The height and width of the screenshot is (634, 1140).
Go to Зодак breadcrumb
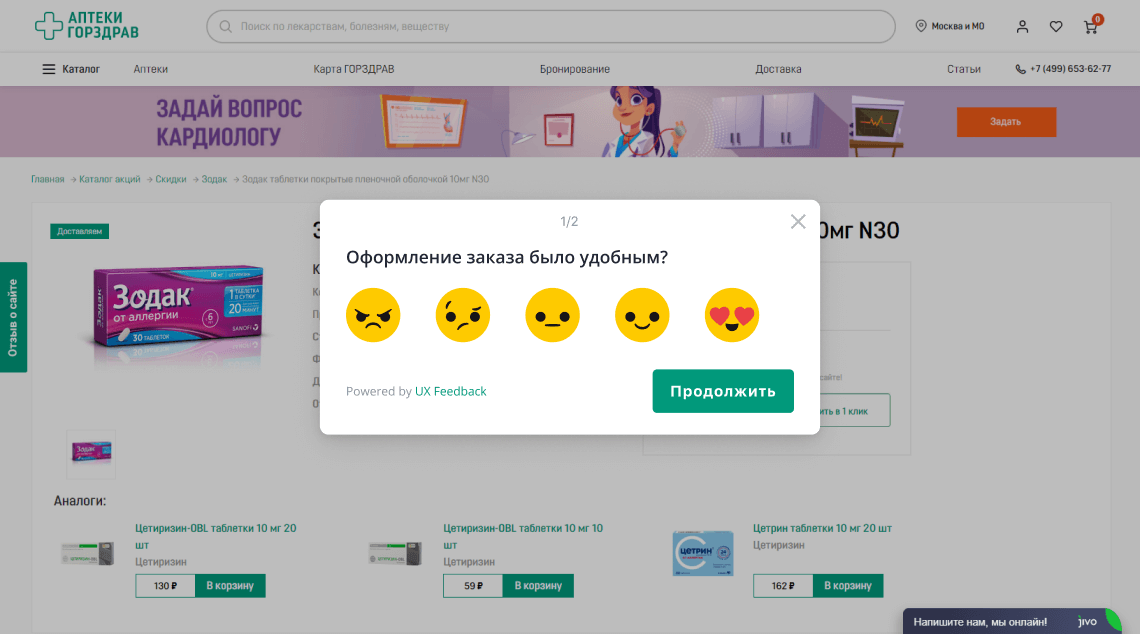(x=214, y=179)
